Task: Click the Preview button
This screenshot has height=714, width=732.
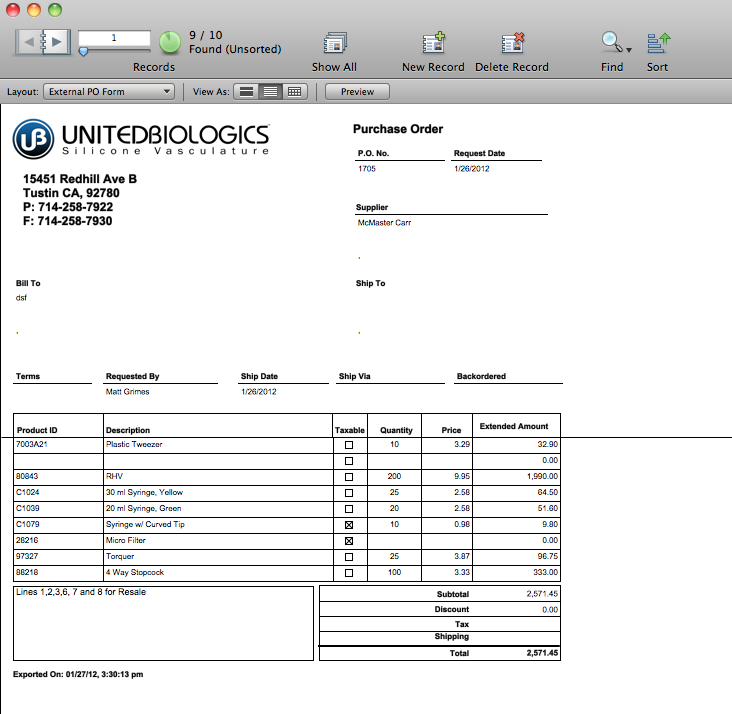Action: (x=357, y=92)
